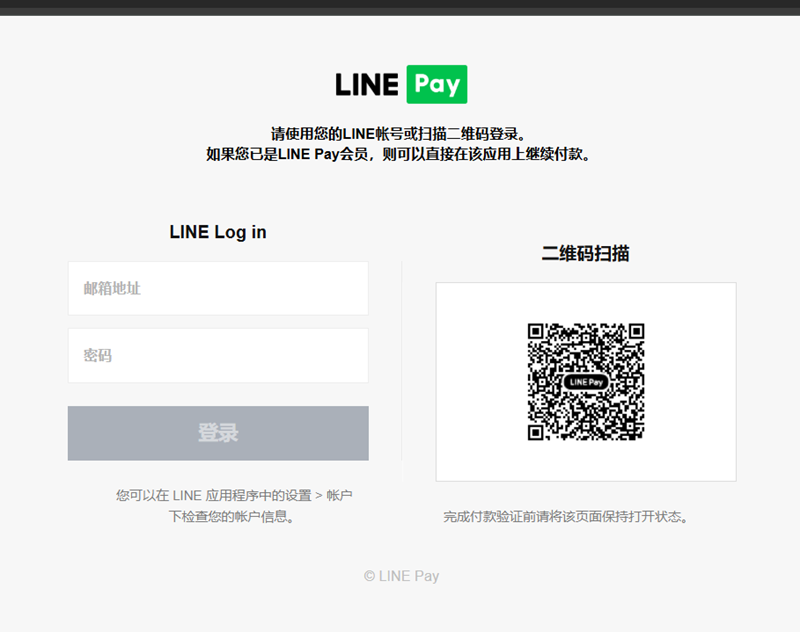Click the QR code's top-left corner square
The width and height of the screenshot is (800, 632).
pyautogui.click(x=536, y=332)
